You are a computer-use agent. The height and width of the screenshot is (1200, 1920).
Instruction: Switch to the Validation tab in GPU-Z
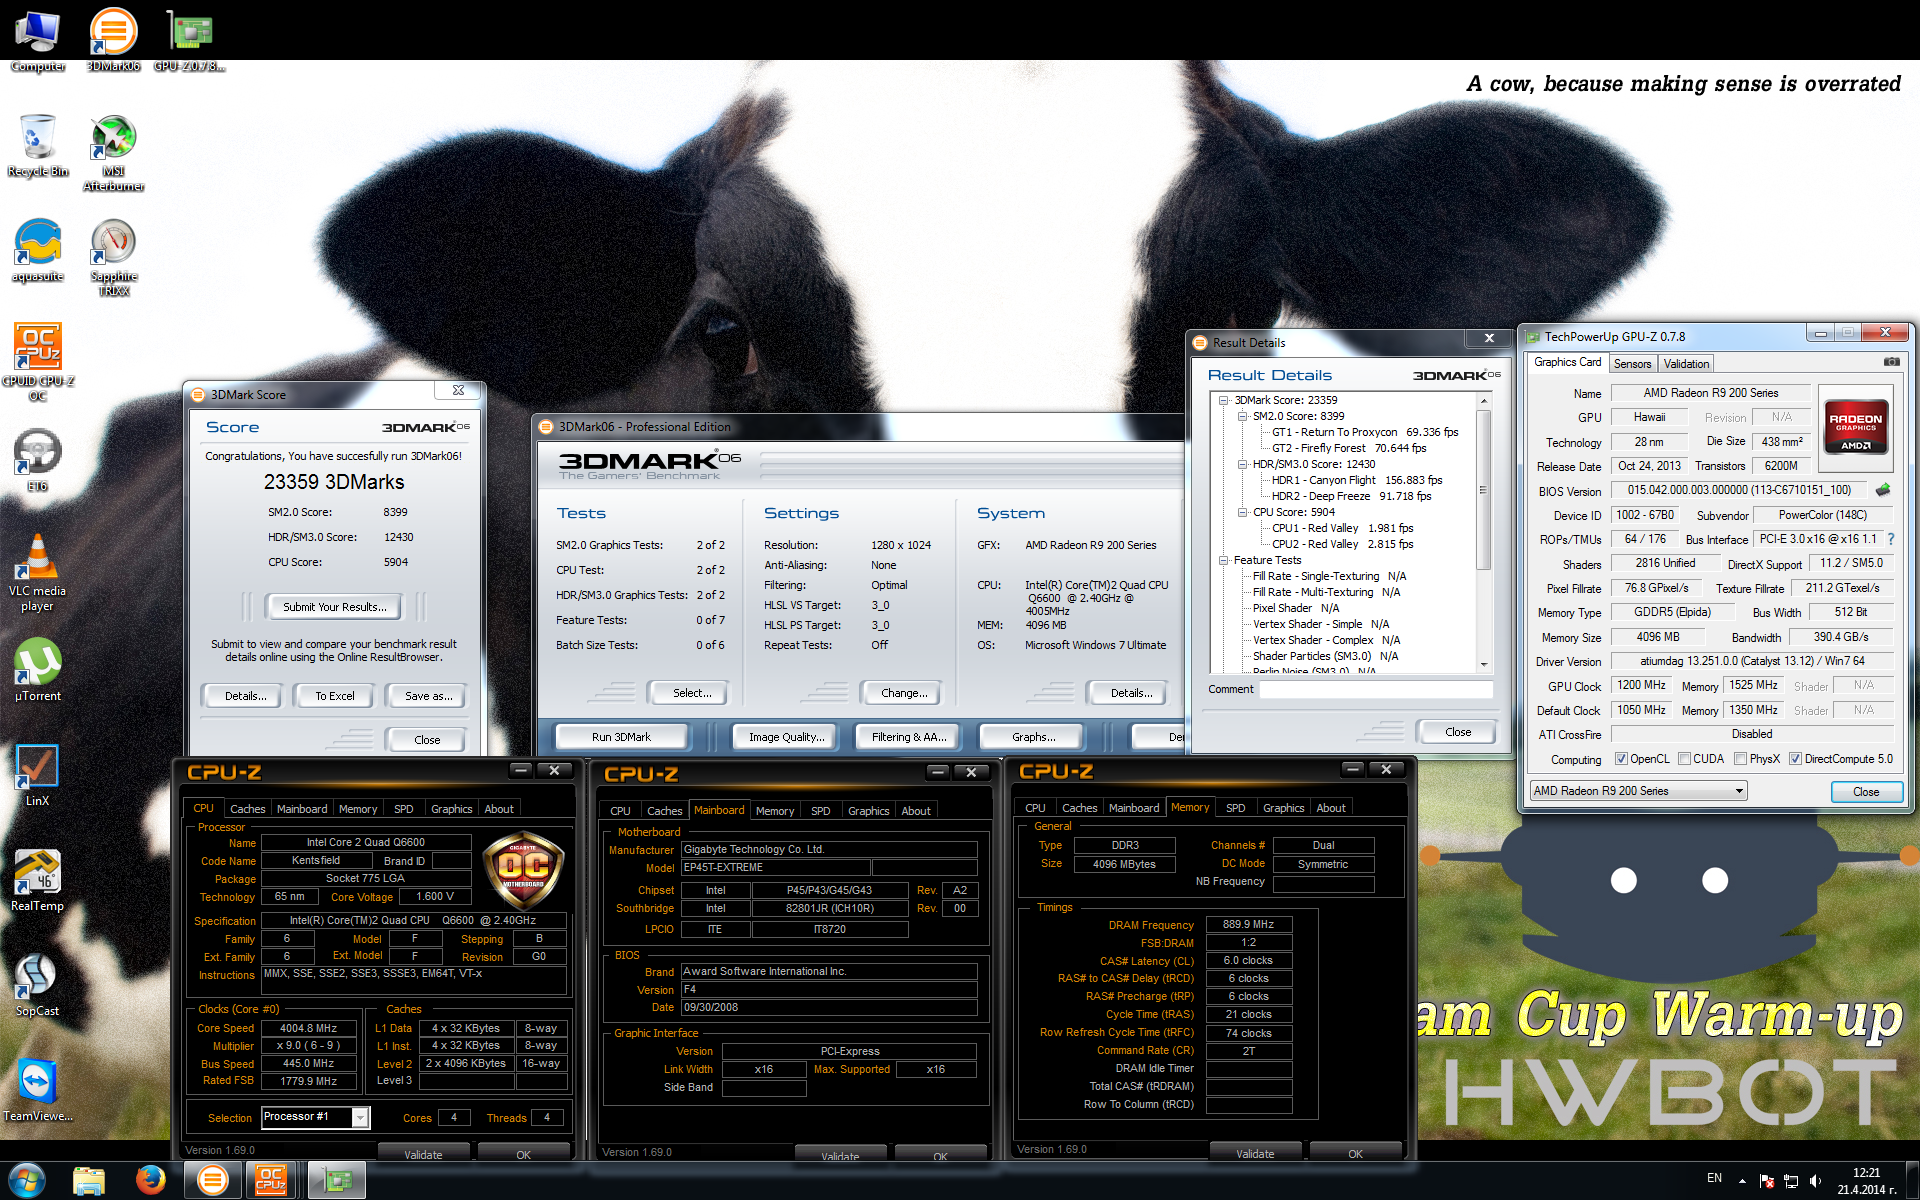(1687, 364)
